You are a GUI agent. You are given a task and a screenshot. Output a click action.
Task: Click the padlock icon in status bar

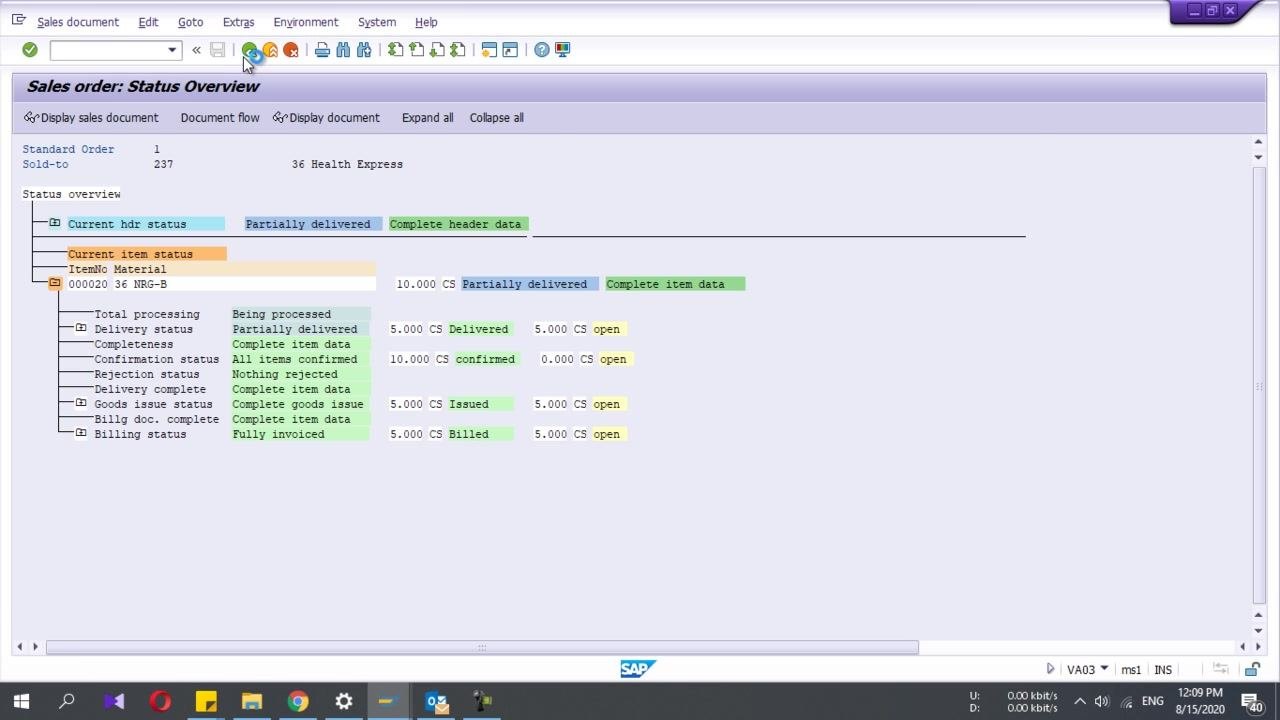pyautogui.click(x=1252, y=670)
